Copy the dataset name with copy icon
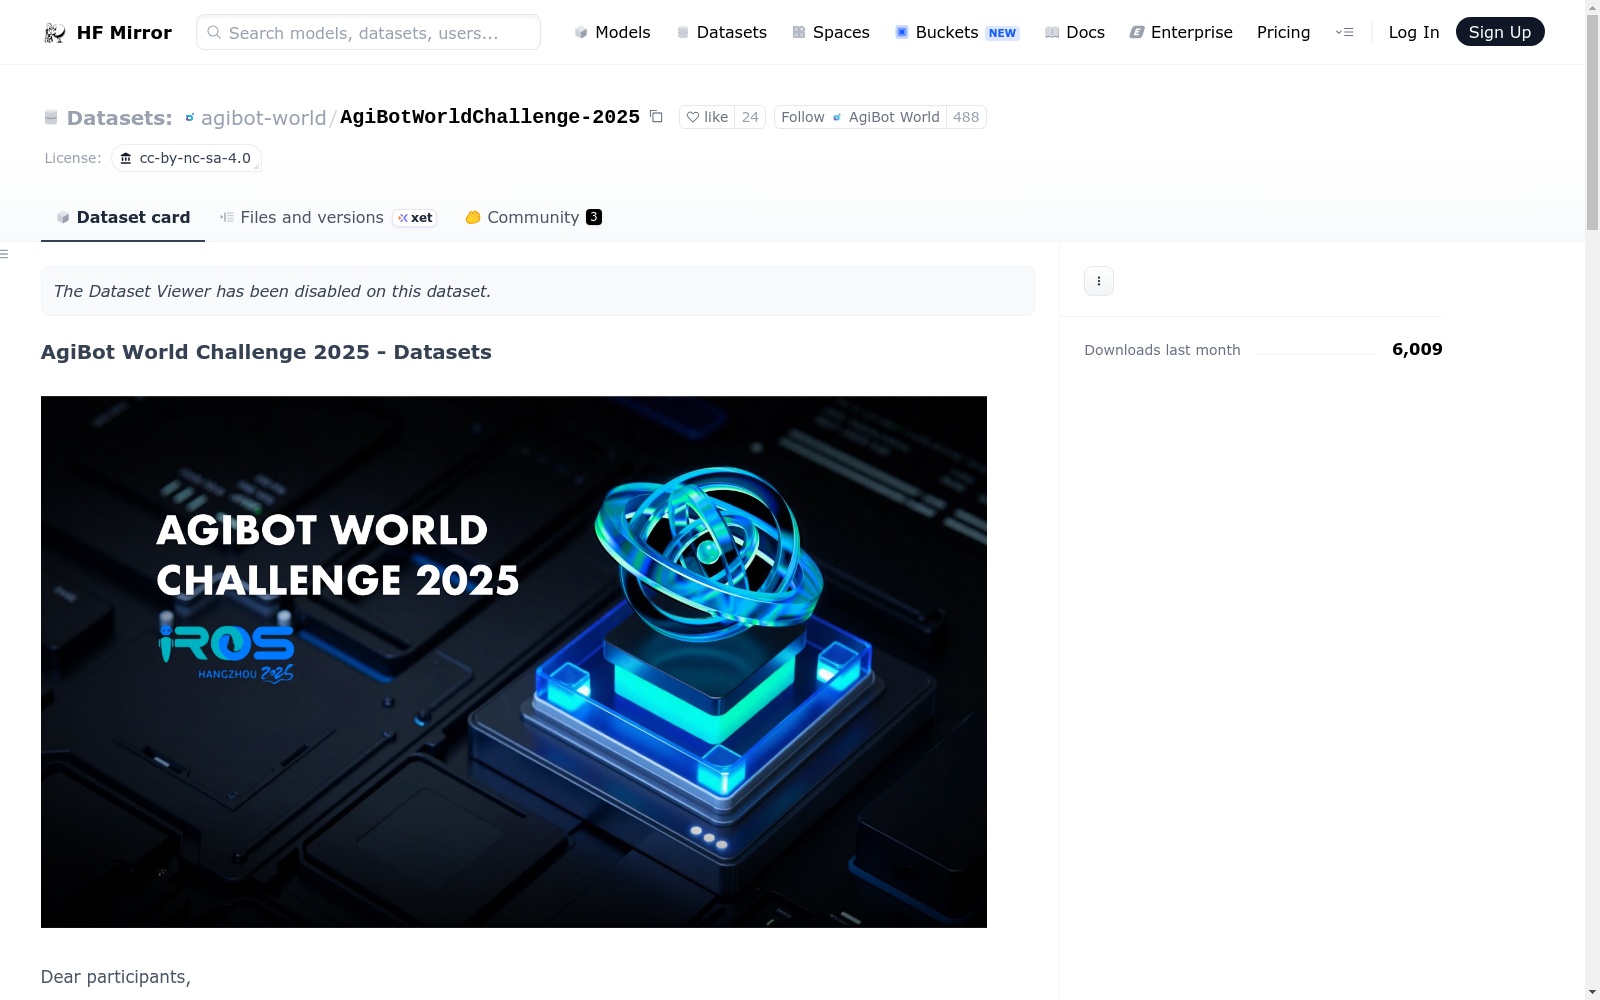Screen dimensions: 1600x1000 [656, 117]
